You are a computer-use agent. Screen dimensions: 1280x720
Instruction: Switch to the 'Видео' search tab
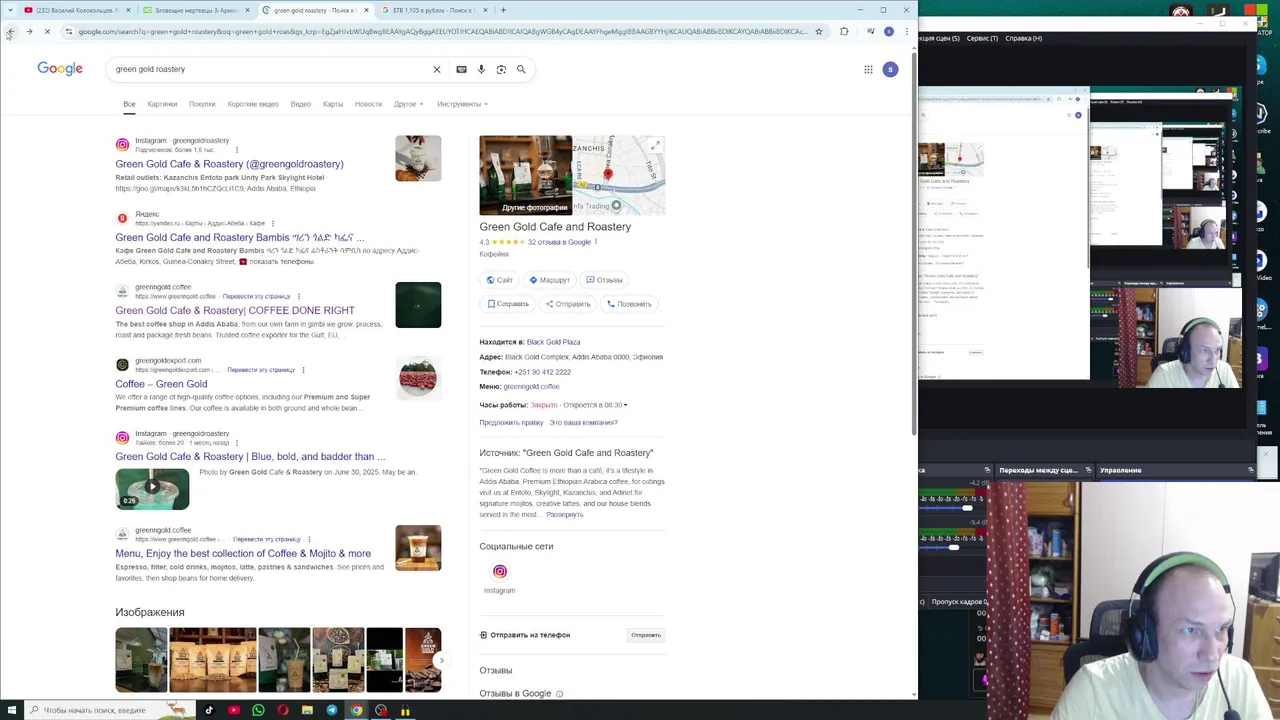(300, 104)
